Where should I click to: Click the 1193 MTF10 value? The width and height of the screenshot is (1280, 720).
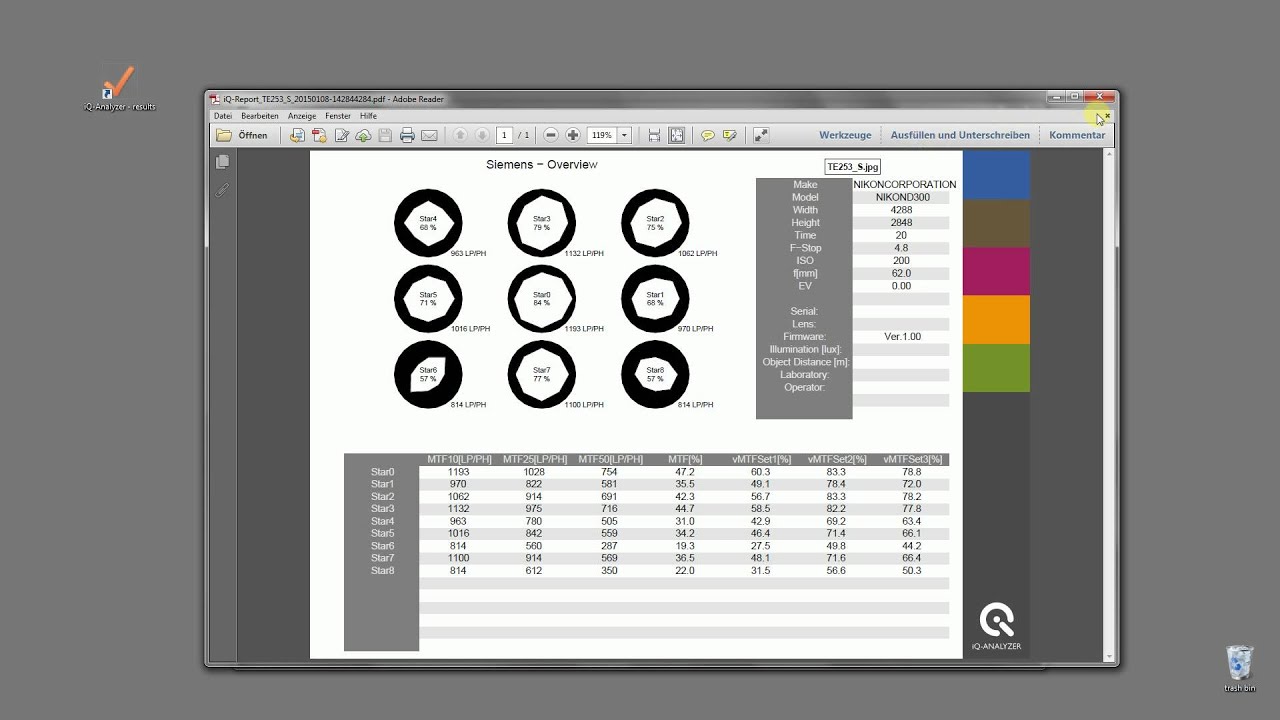458,472
